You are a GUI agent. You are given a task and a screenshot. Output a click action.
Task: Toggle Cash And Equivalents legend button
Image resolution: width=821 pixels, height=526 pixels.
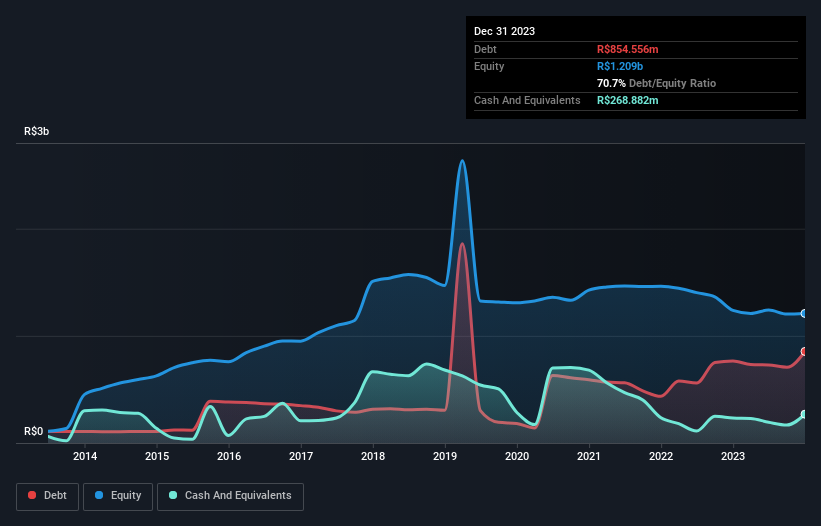230,496
